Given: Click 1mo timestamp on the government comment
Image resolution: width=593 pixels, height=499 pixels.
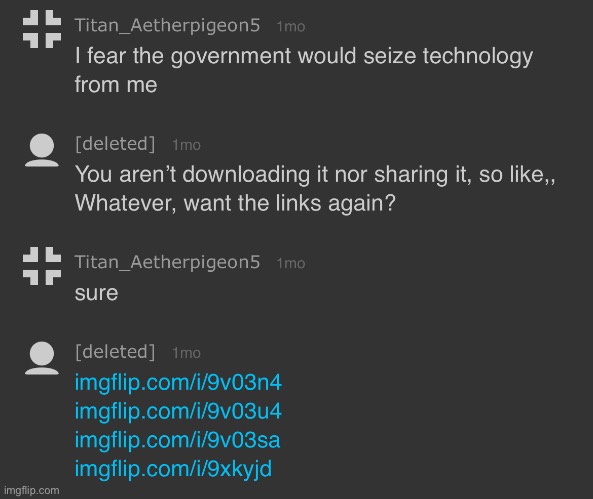Looking at the screenshot, I should [x=290, y=26].
